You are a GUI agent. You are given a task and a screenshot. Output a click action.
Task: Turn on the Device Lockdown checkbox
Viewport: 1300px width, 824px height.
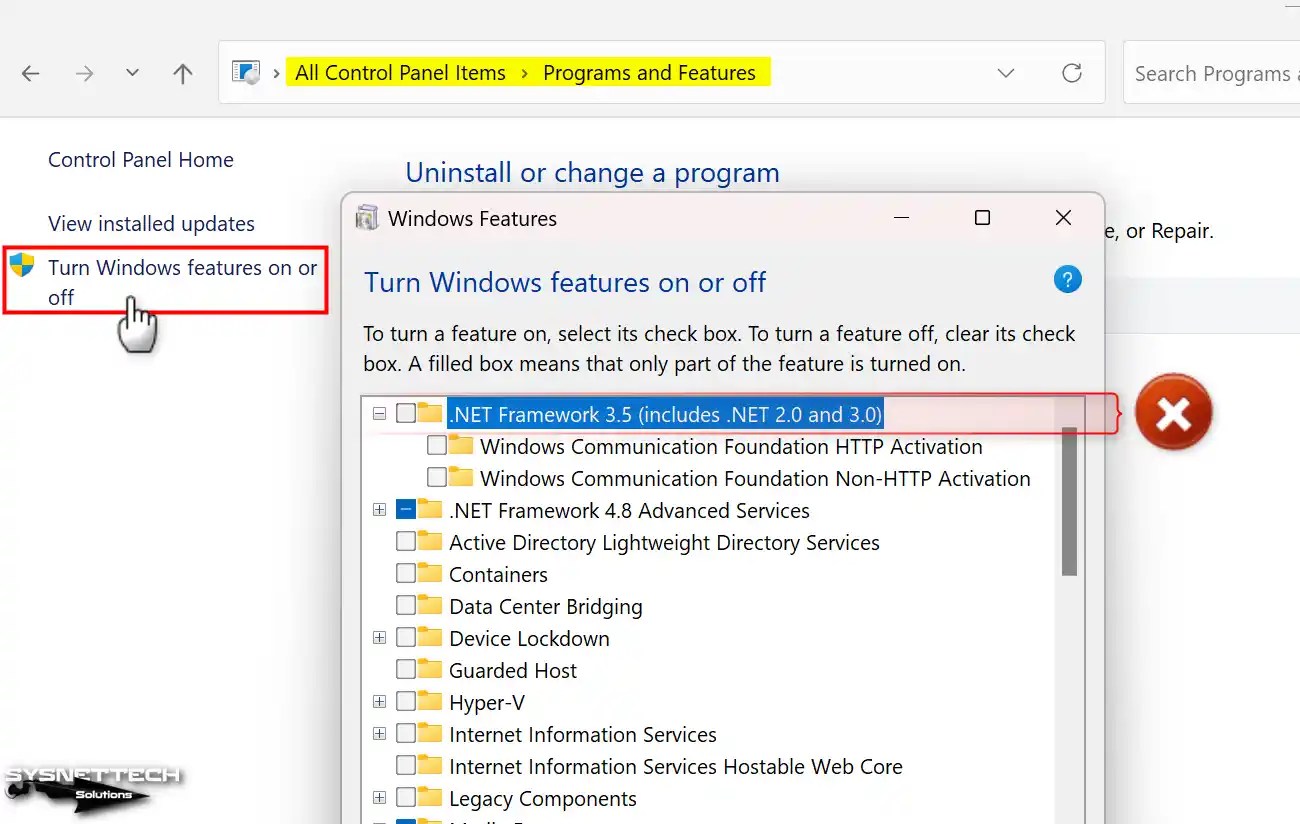coord(406,638)
